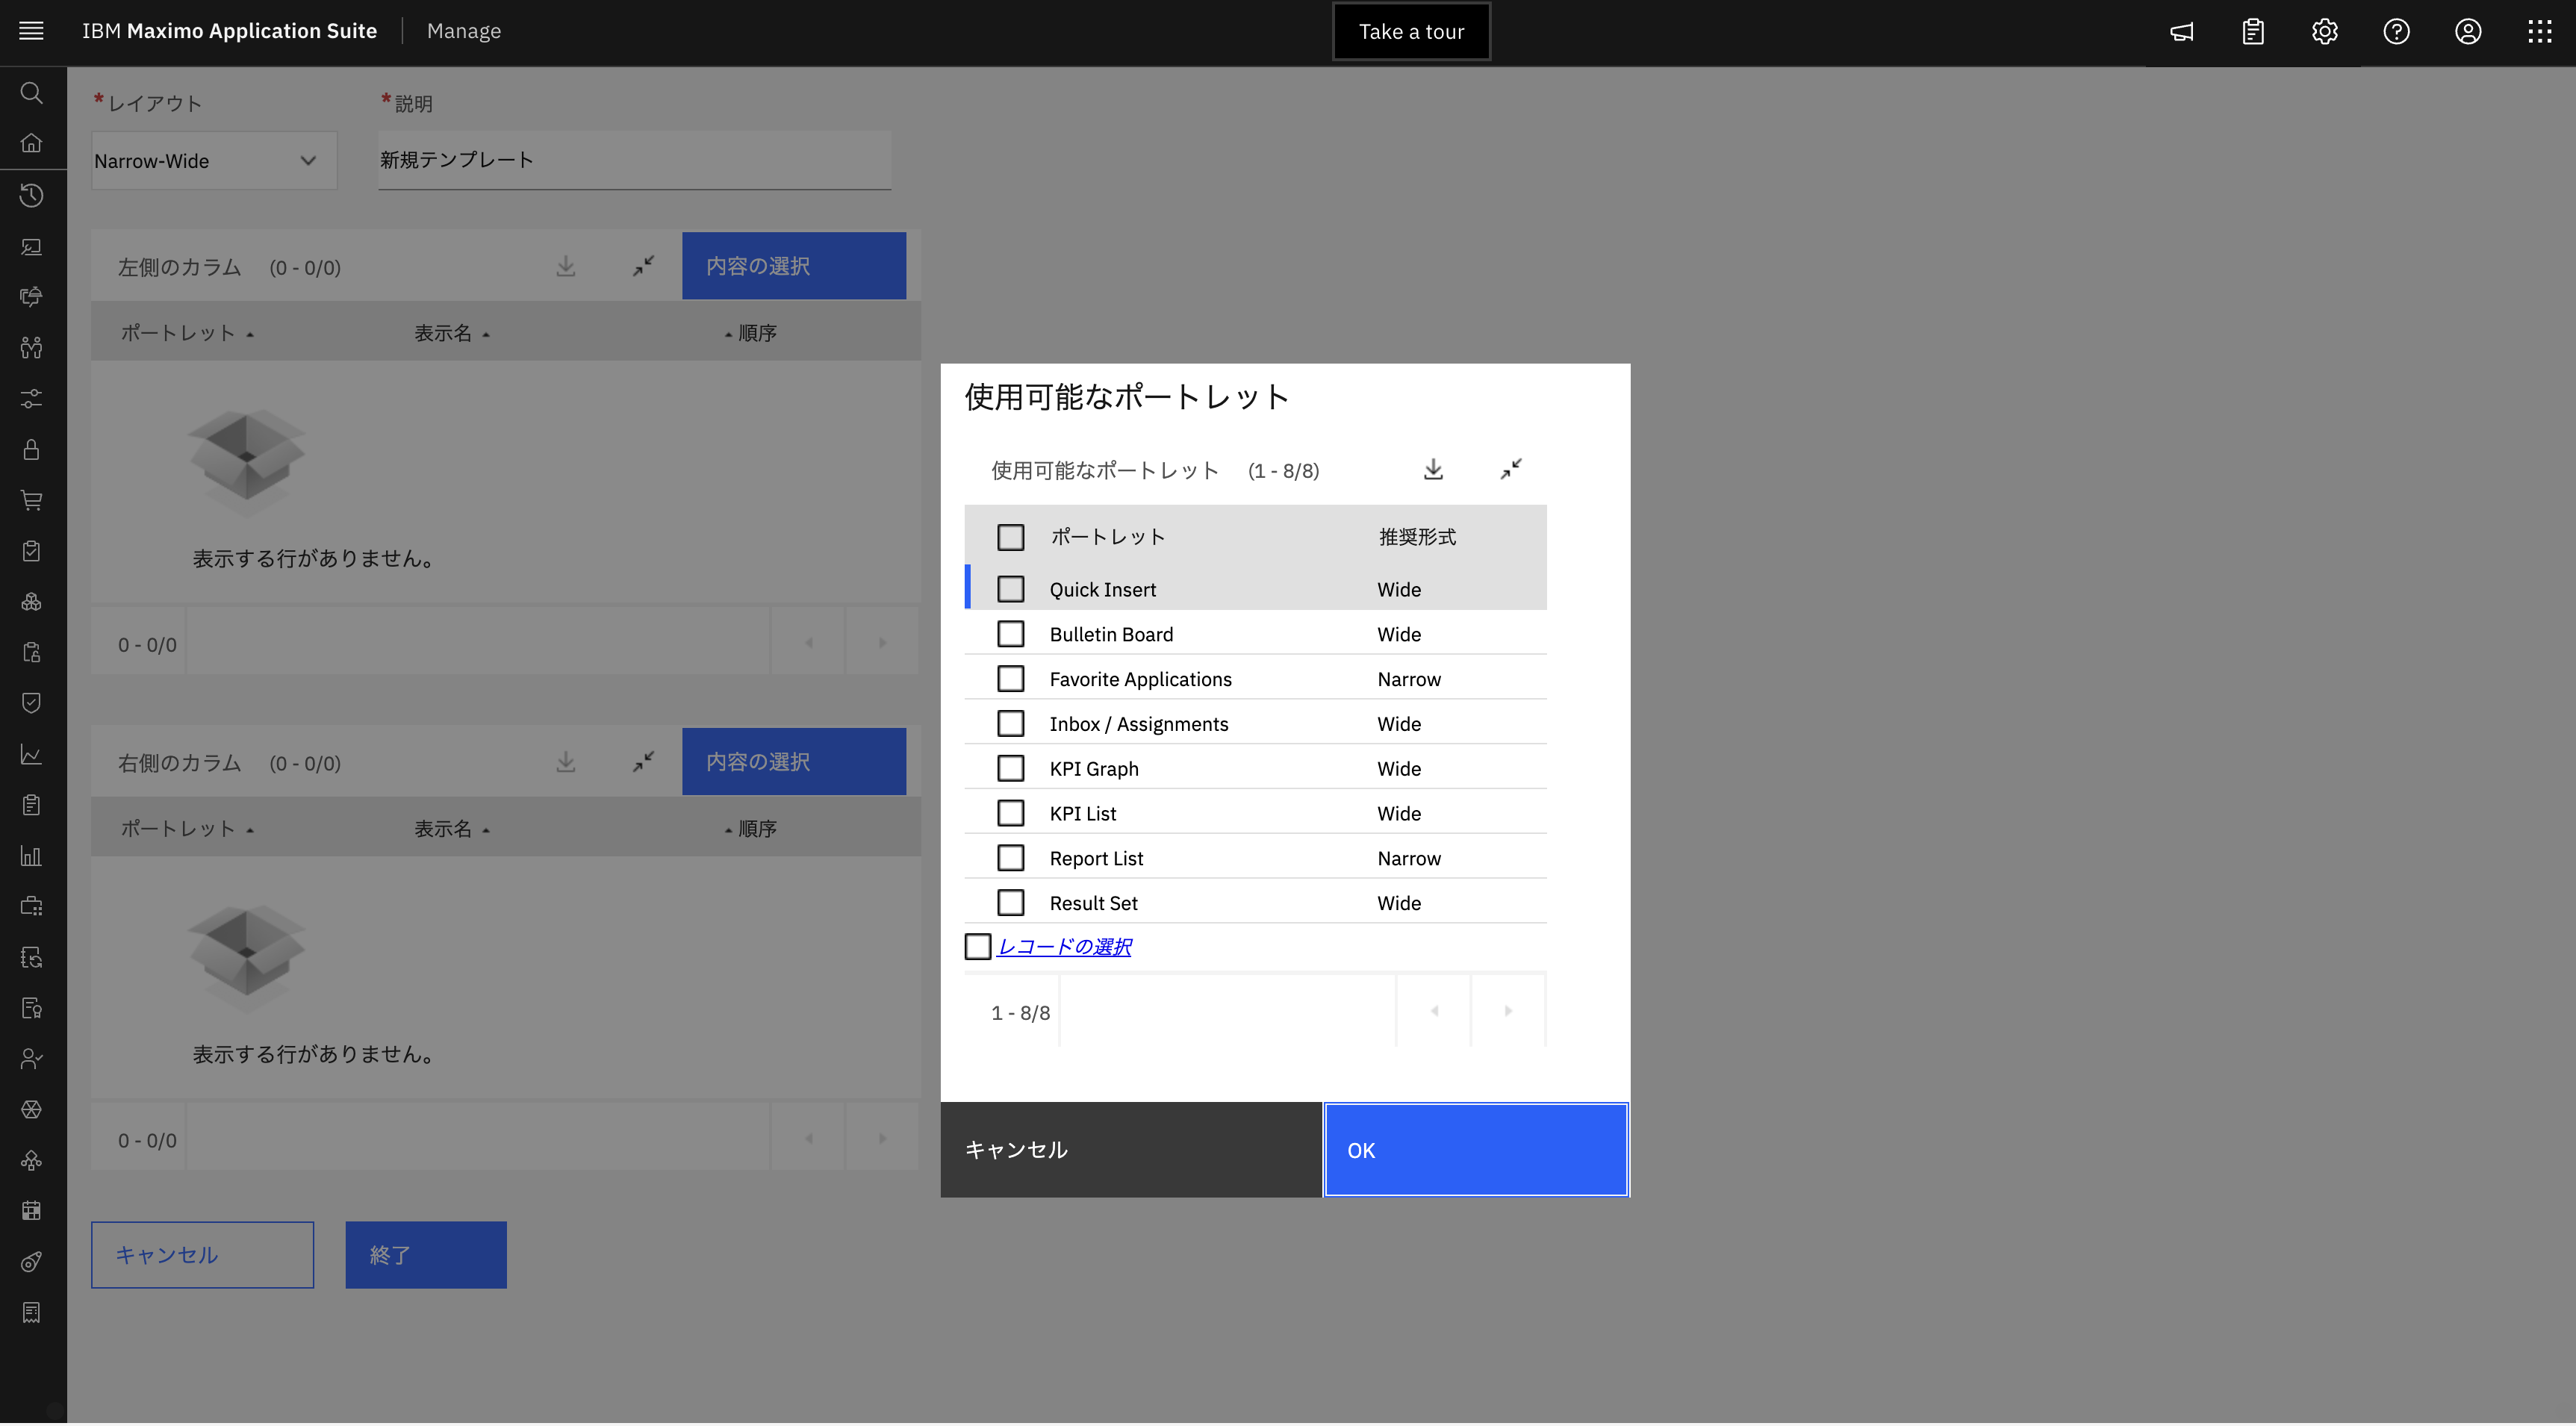The height and width of the screenshot is (1426, 2576).
Task: Check the KPI Graph portlet checkbox
Action: [x=1010, y=769]
